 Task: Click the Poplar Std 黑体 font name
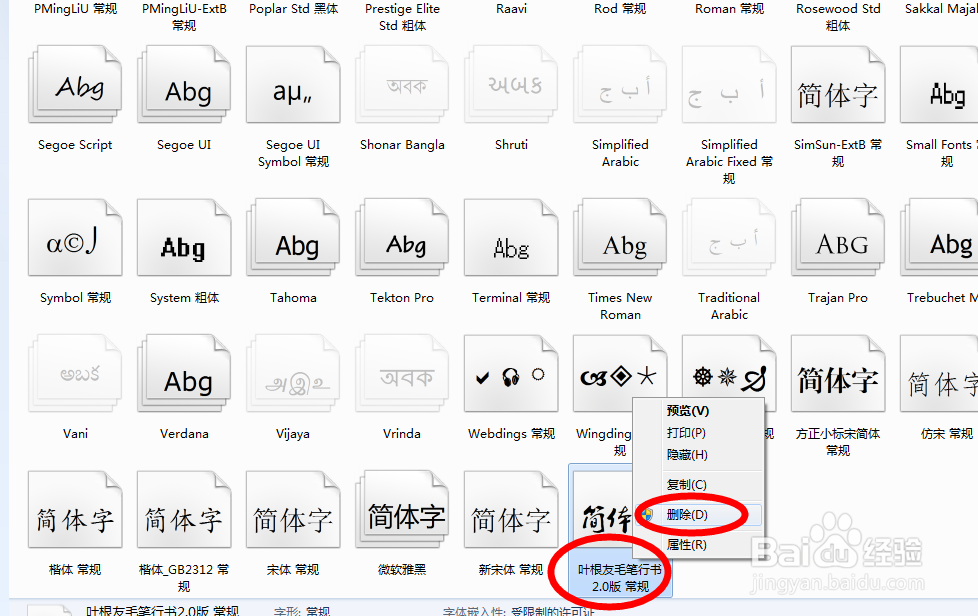point(293,9)
